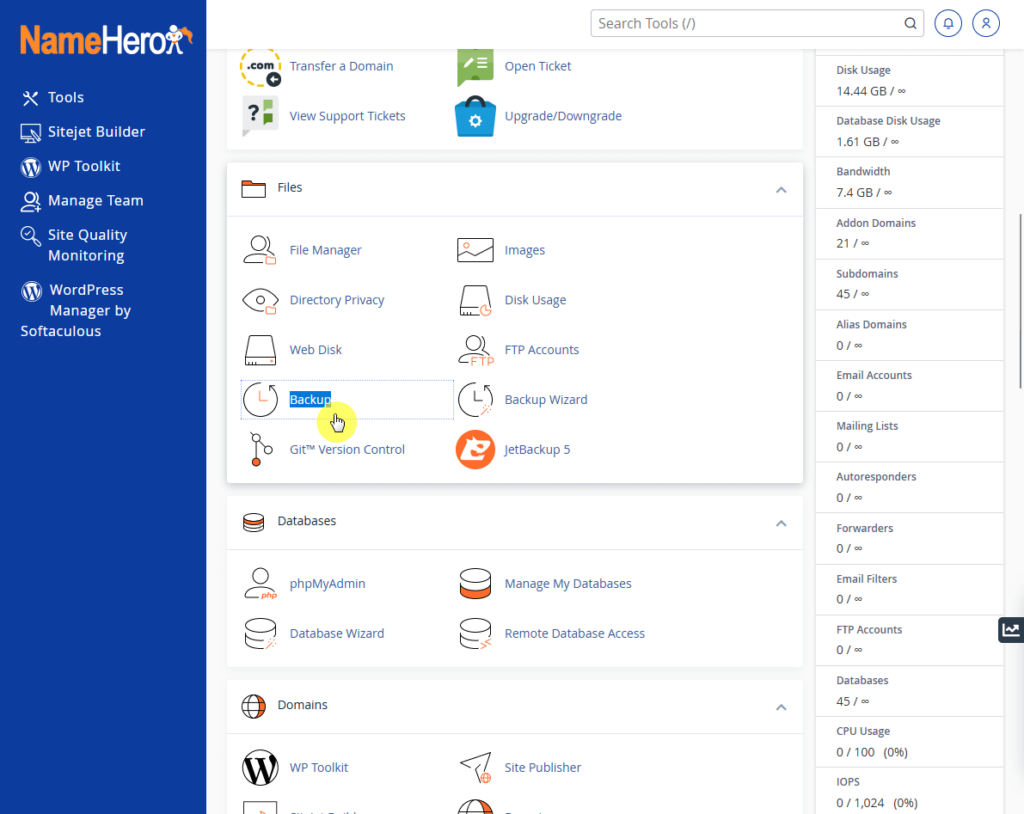This screenshot has height=814, width=1024.
Task: Click the Database Wizard icon
Action: pyautogui.click(x=260, y=634)
